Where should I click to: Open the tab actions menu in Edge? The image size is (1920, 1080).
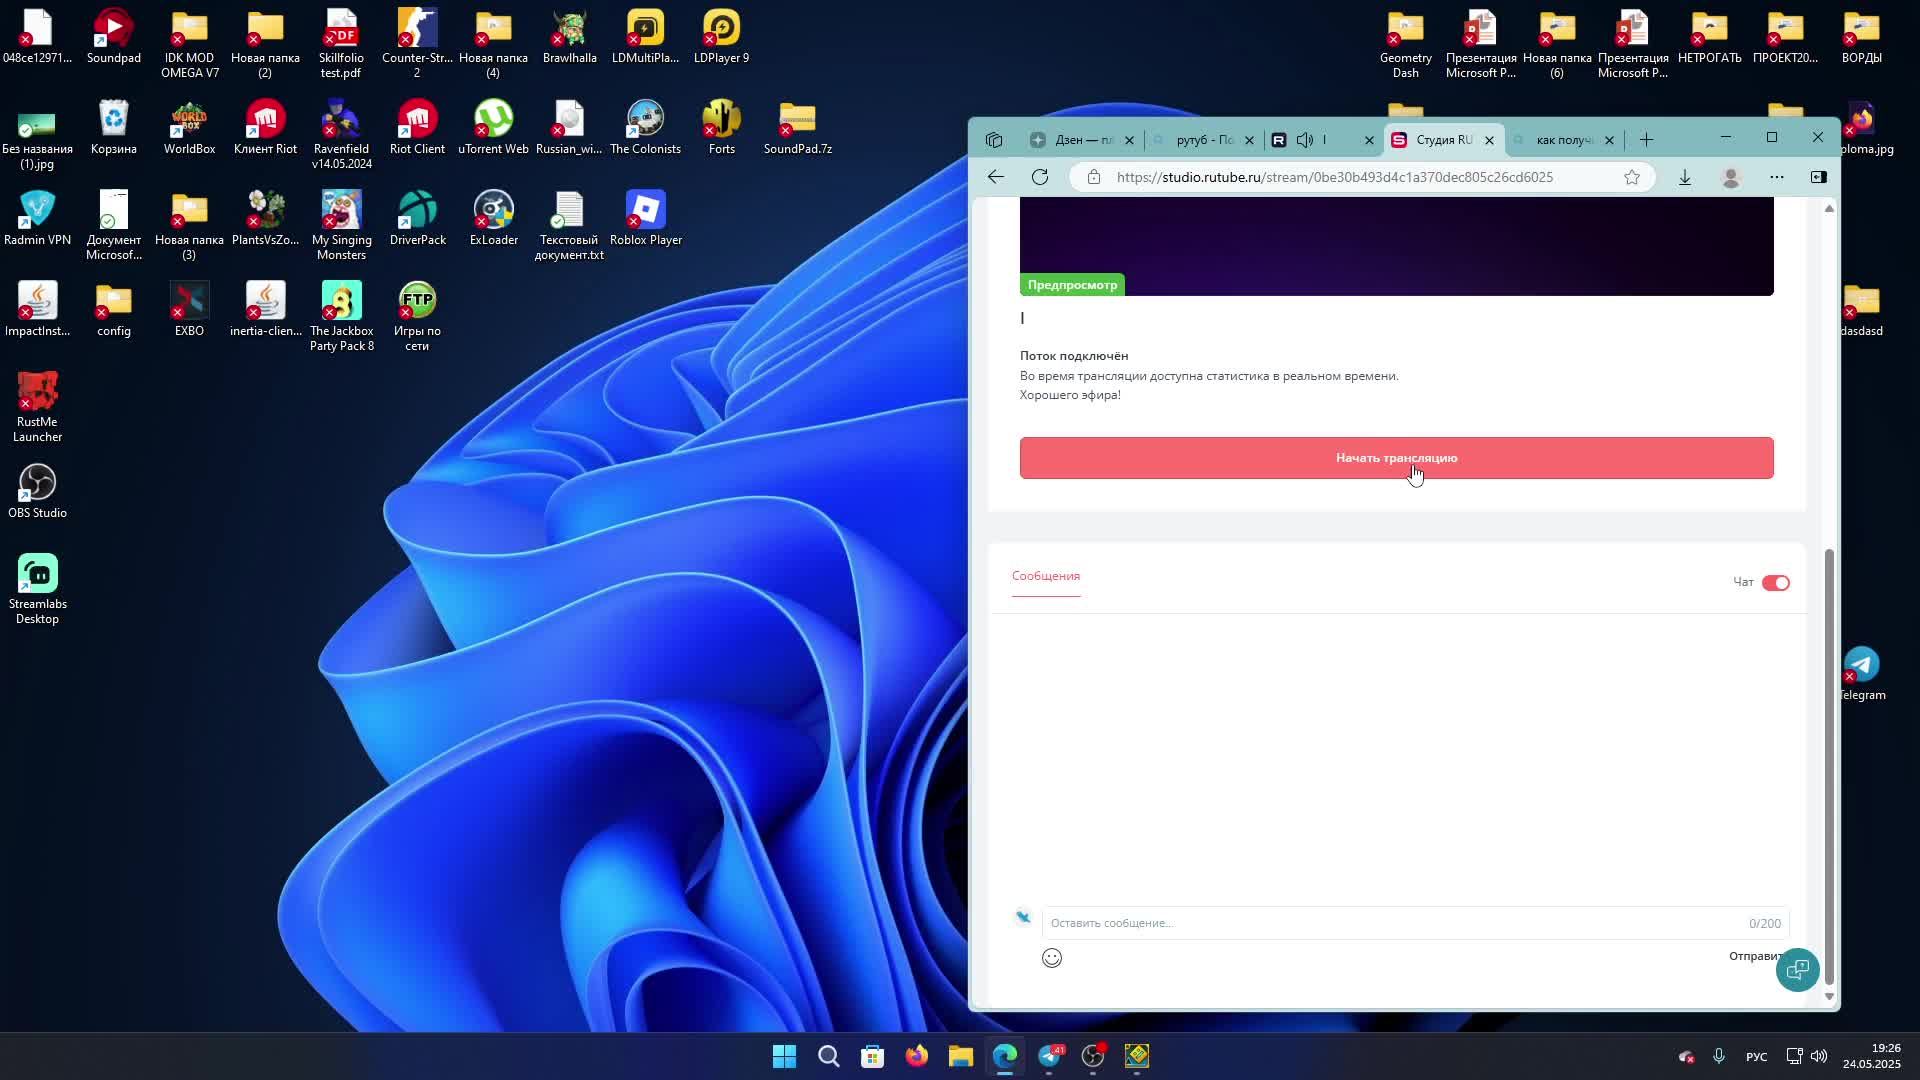[x=994, y=140]
